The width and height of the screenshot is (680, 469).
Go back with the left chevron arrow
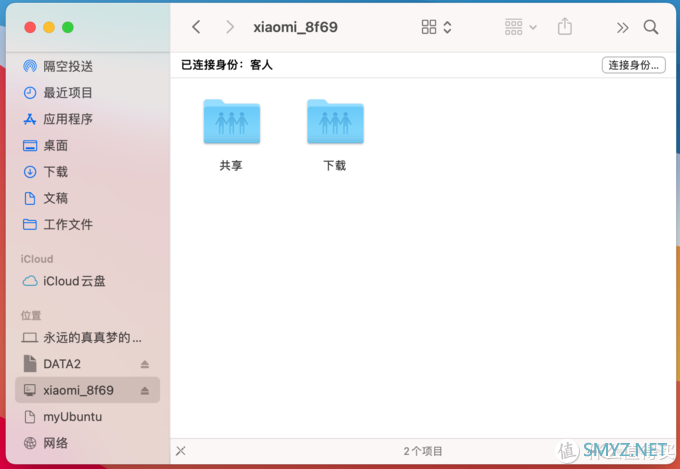pyautogui.click(x=196, y=27)
